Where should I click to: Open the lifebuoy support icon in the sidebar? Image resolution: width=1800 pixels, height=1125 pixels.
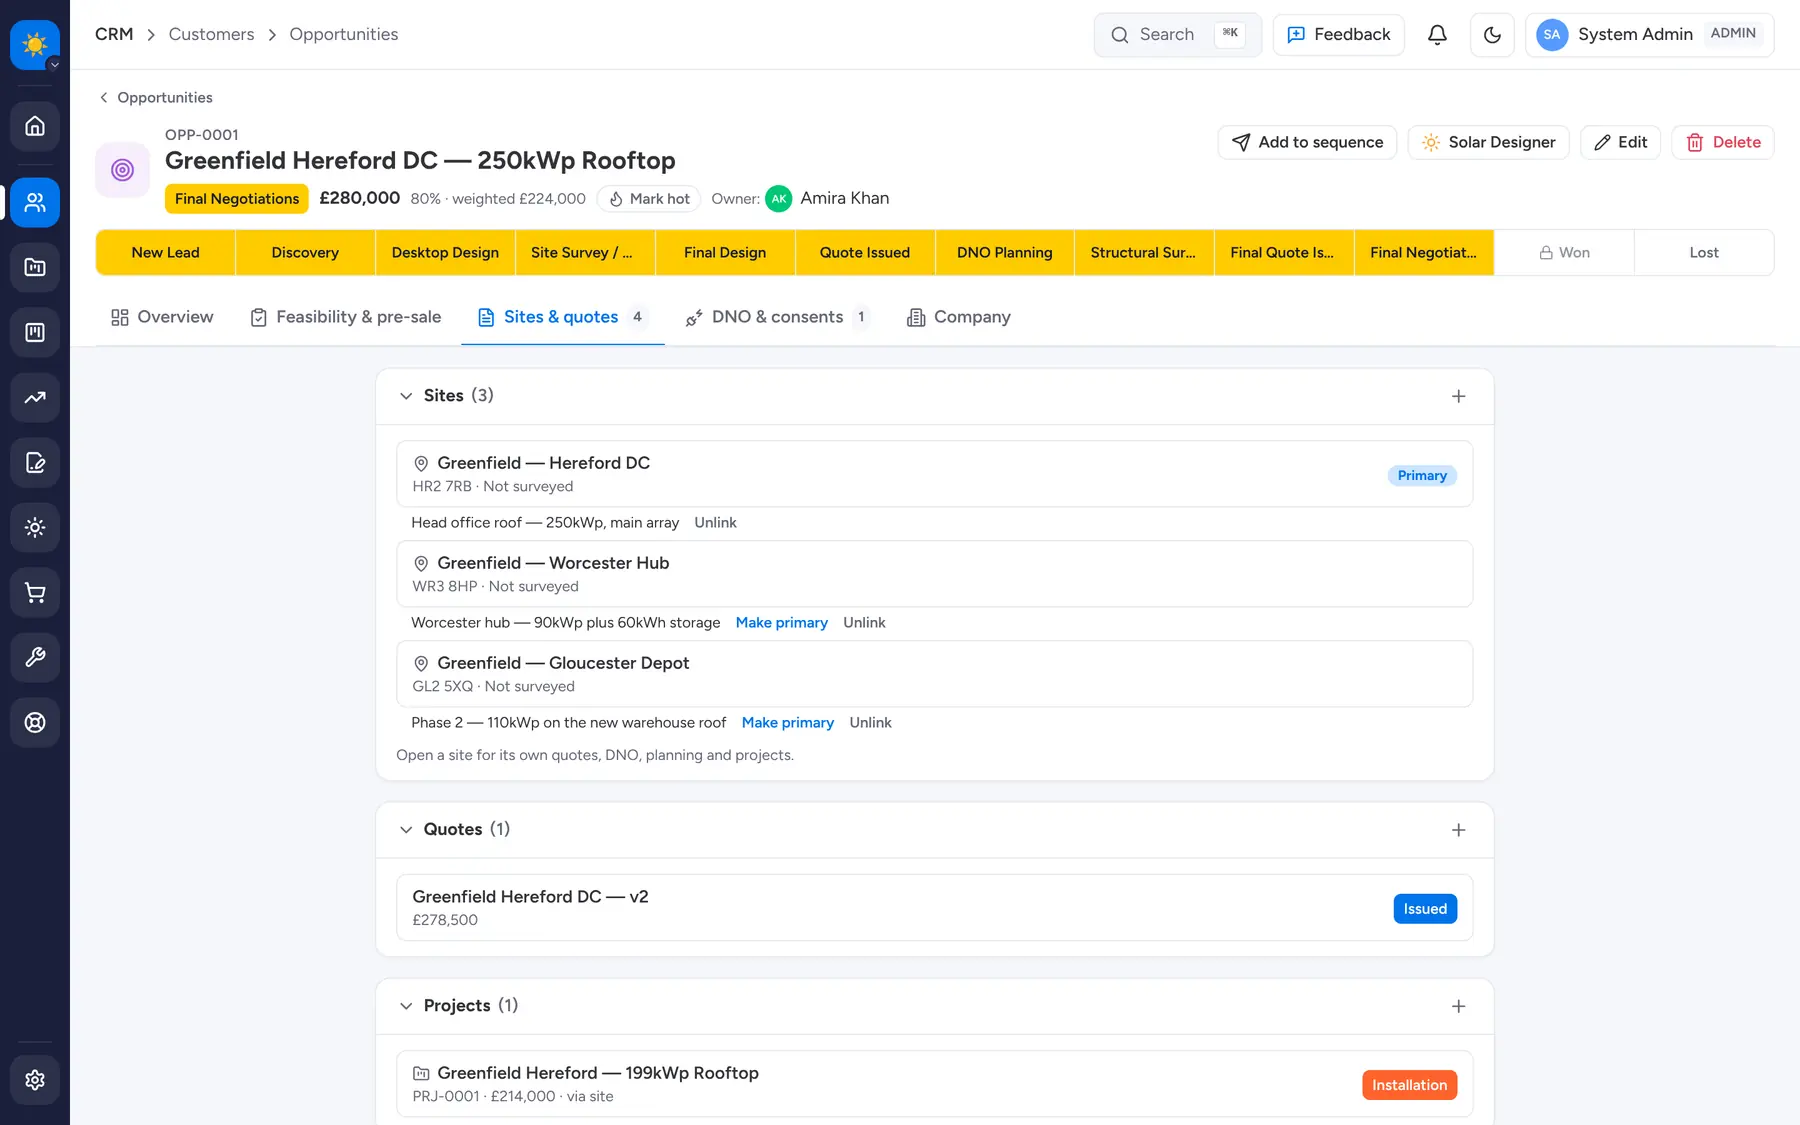click(x=35, y=722)
